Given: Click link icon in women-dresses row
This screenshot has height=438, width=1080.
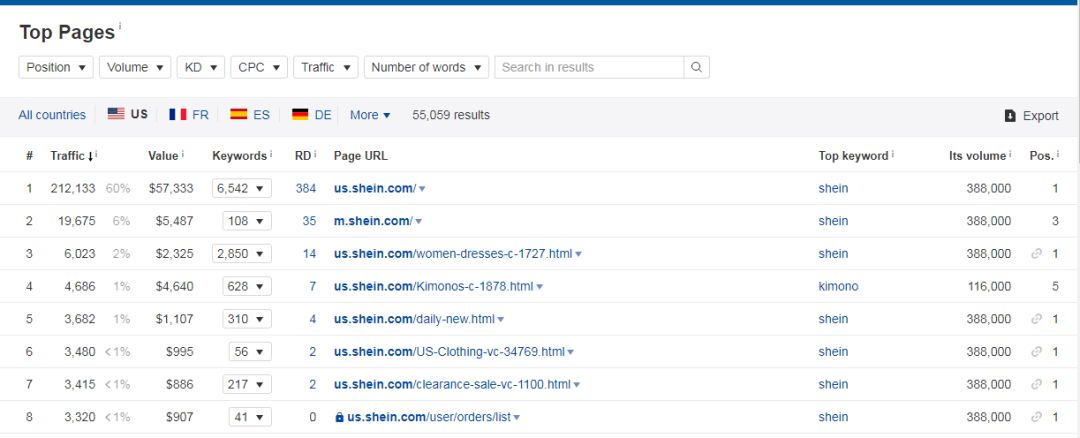Looking at the screenshot, I should coord(1036,253).
